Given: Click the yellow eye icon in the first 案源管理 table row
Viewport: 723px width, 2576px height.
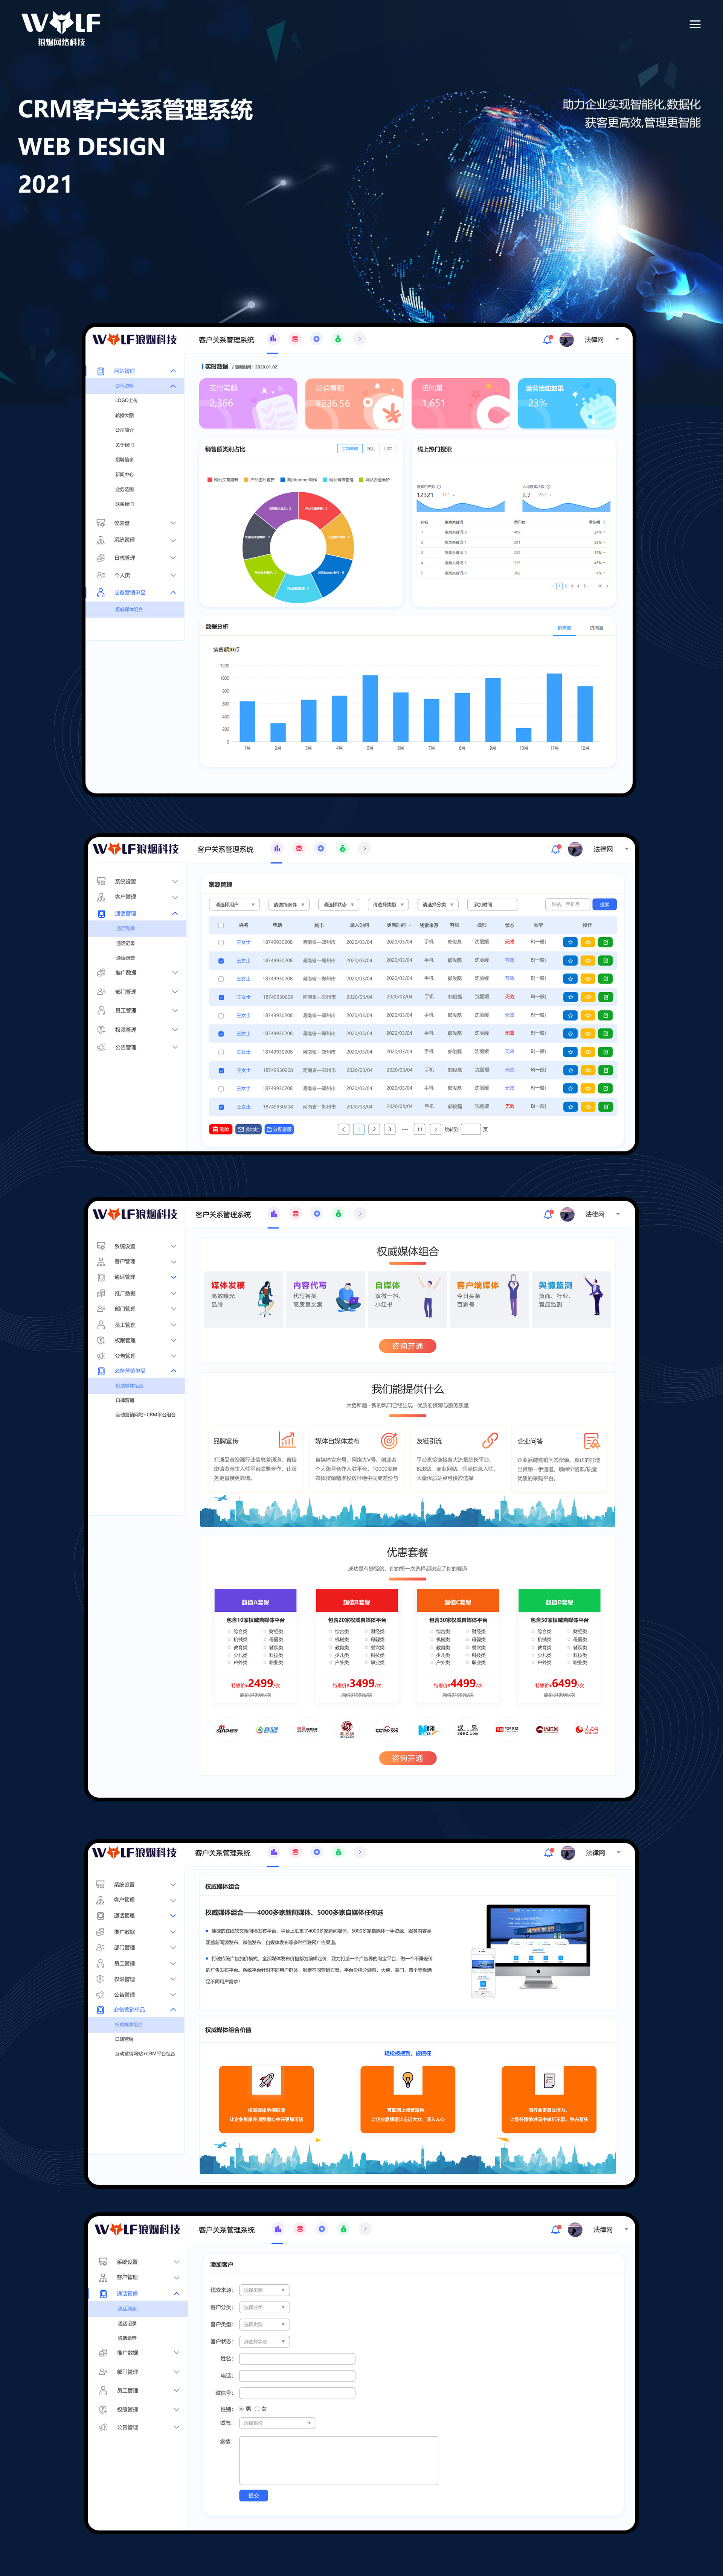Looking at the screenshot, I should [x=588, y=942].
